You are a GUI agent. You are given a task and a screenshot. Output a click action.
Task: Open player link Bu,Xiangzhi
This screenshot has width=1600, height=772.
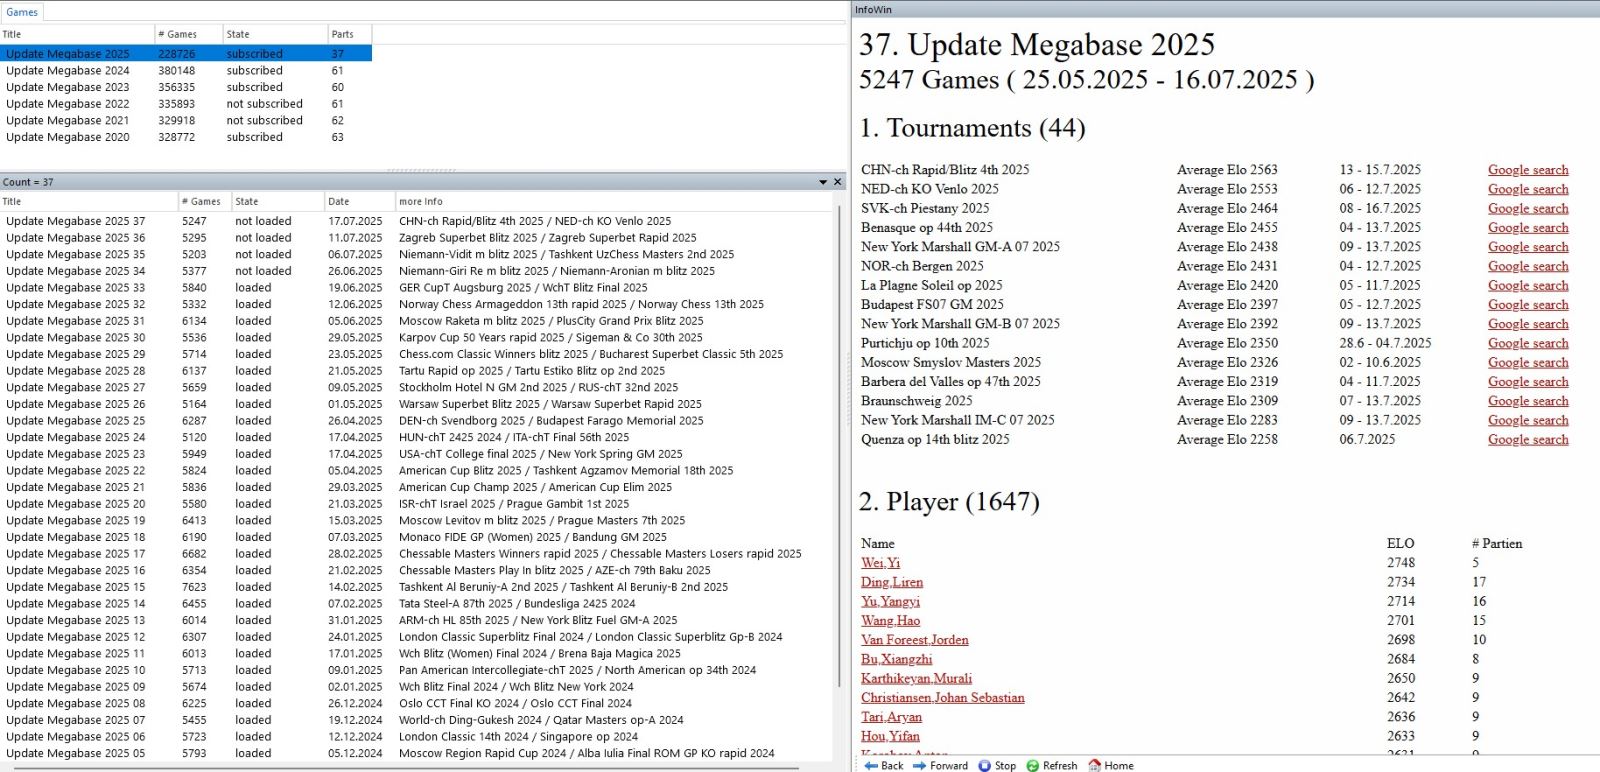tap(896, 659)
